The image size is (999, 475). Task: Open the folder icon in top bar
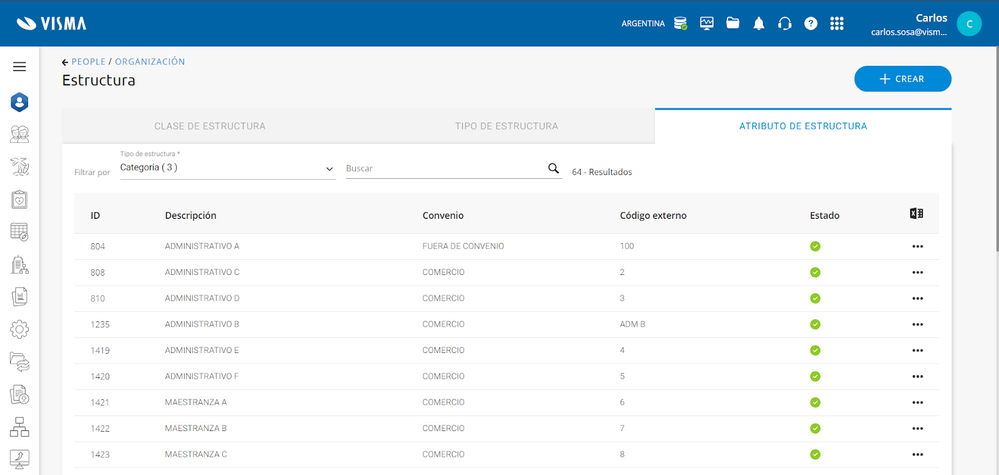[733, 23]
